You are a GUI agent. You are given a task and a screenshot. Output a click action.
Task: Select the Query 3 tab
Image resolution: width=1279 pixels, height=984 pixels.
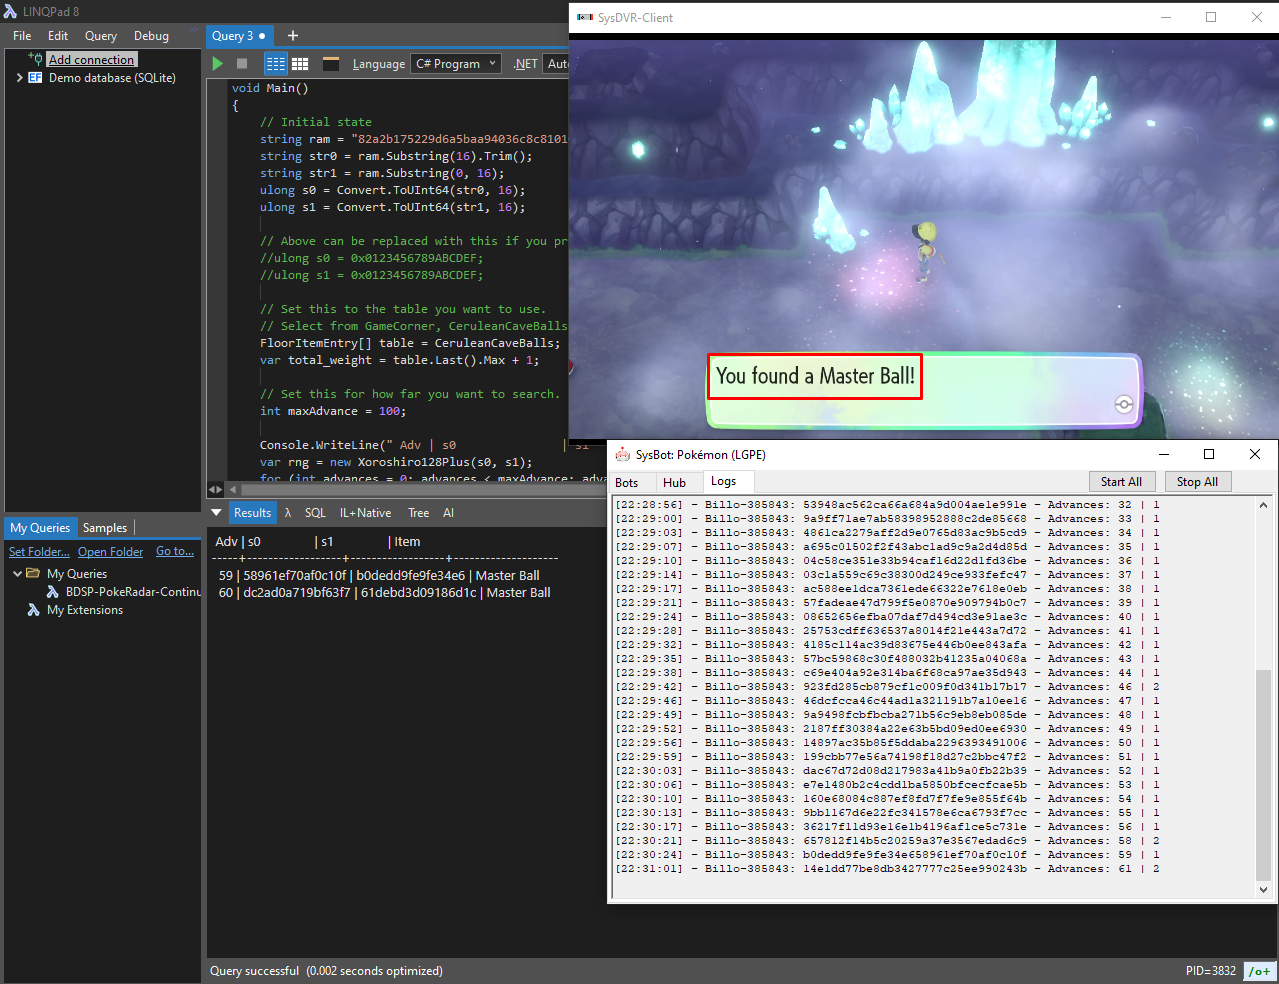(239, 35)
